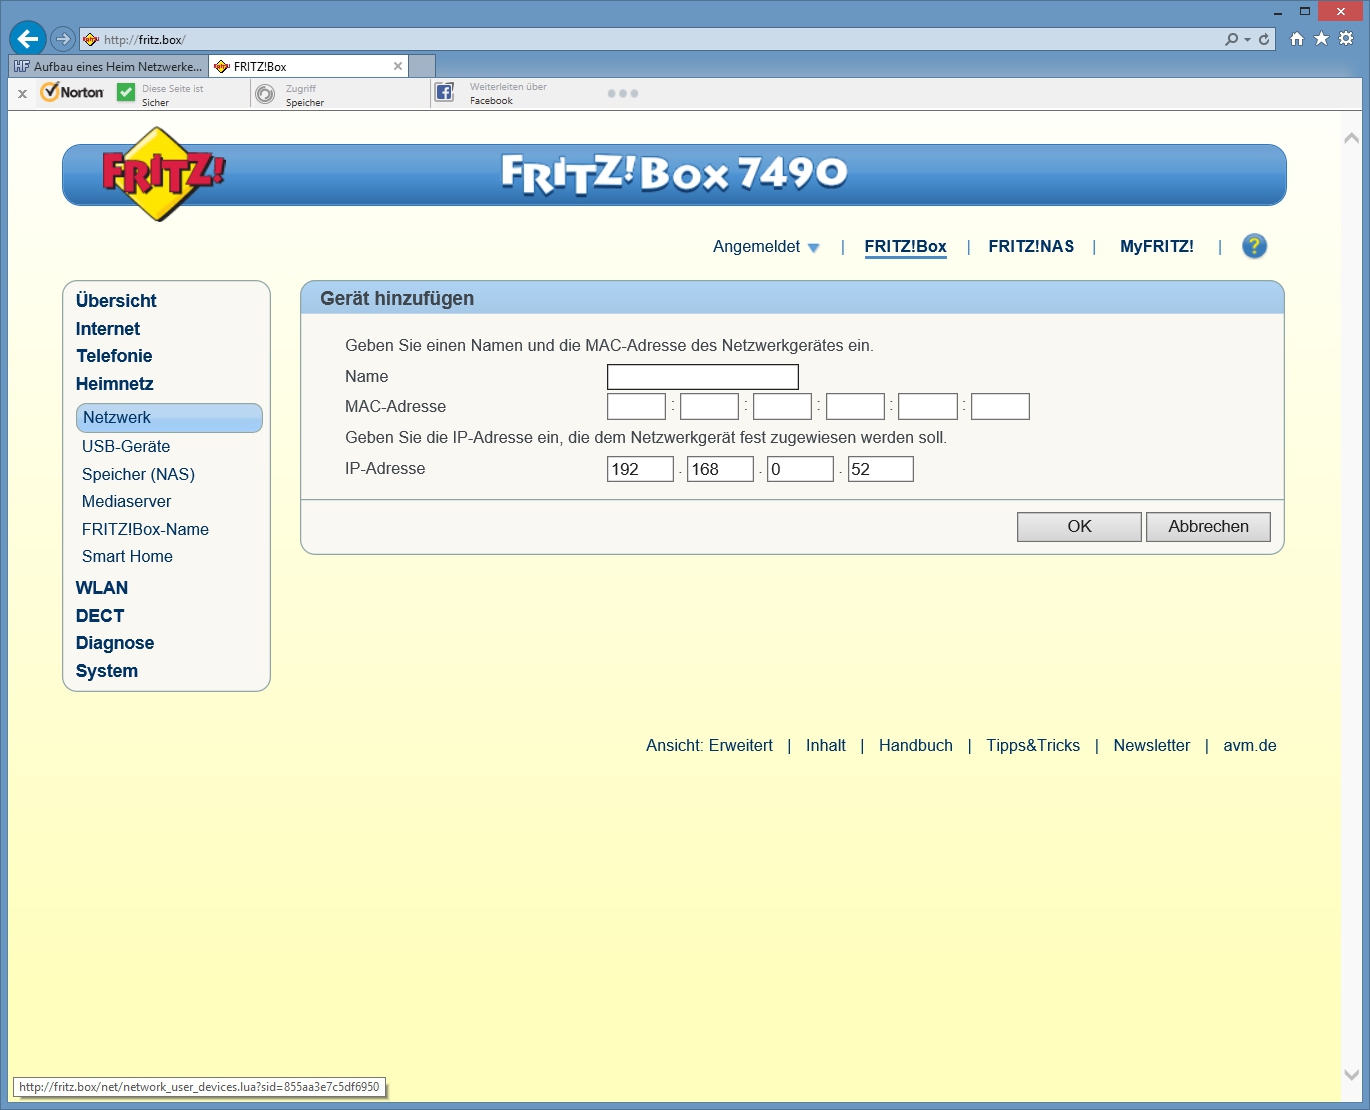Open the WLAN sidebar menu

[x=102, y=588]
